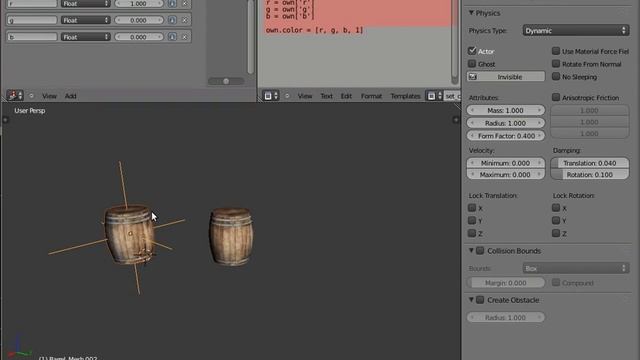This screenshot has width=640, height=360.
Task: Open the Float type dropdown for property g
Action: pyautogui.click(x=85, y=20)
